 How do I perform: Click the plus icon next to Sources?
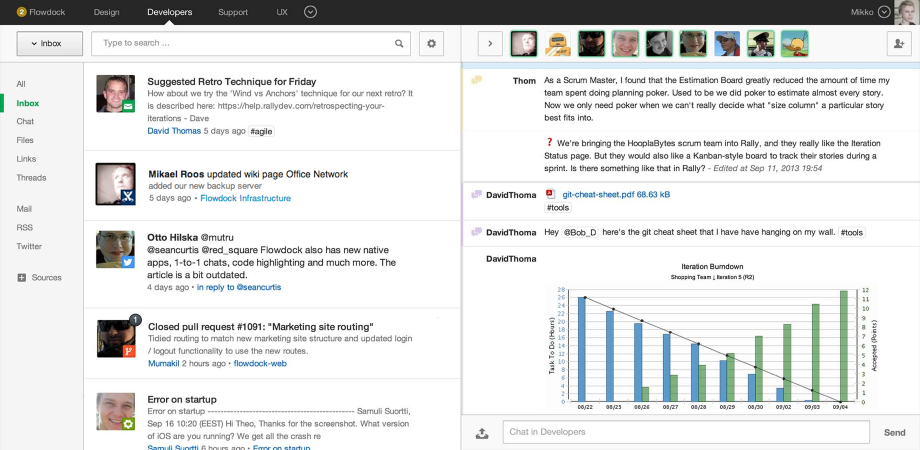click(22, 278)
